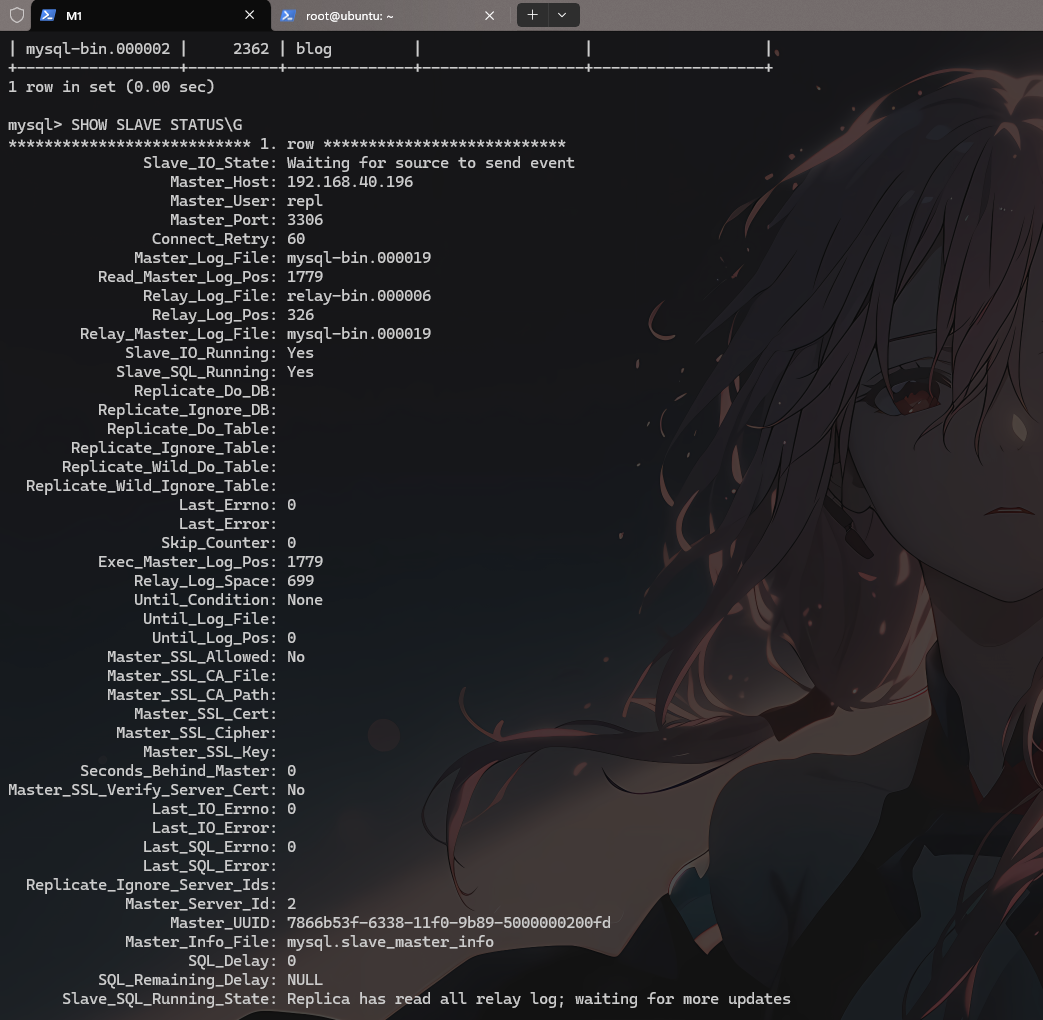This screenshot has height=1020, width=1043.
Task: Click the PowerShell icon on root@ubuntu tab
Action: tap(287, 15)
